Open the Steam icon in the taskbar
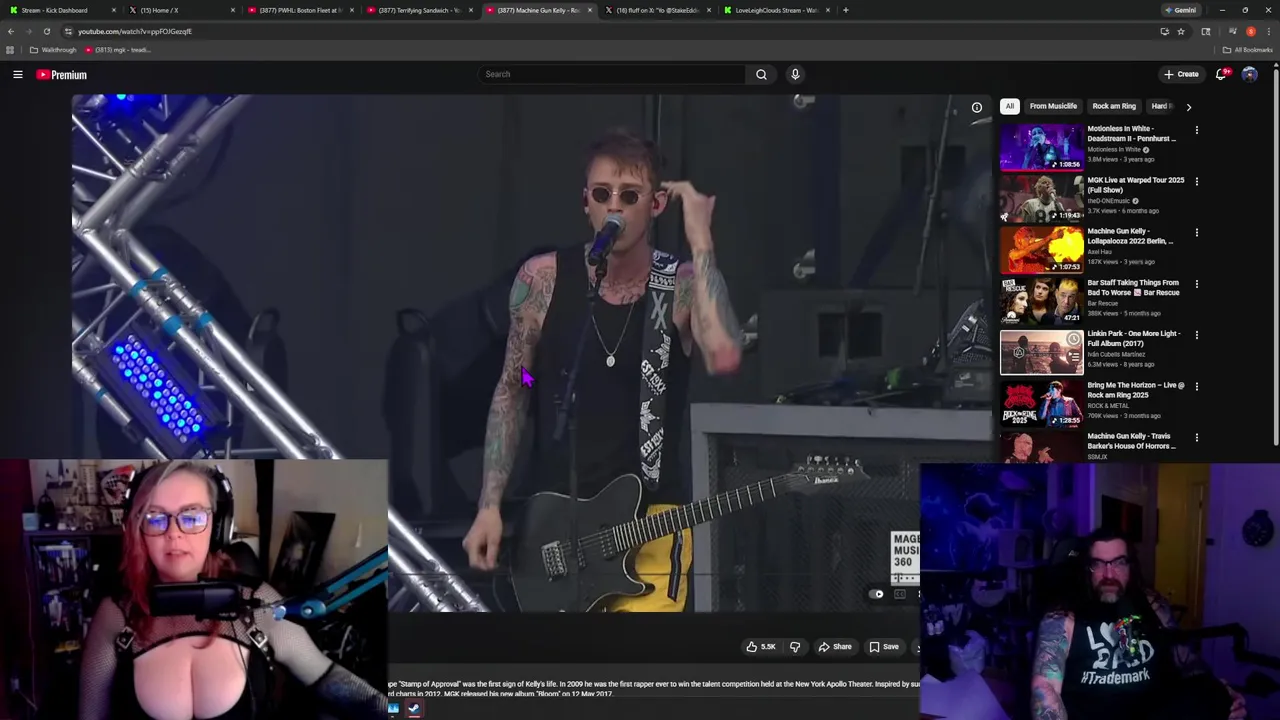1280x720 pixels. pyautogui.click(x=413, y=709)
